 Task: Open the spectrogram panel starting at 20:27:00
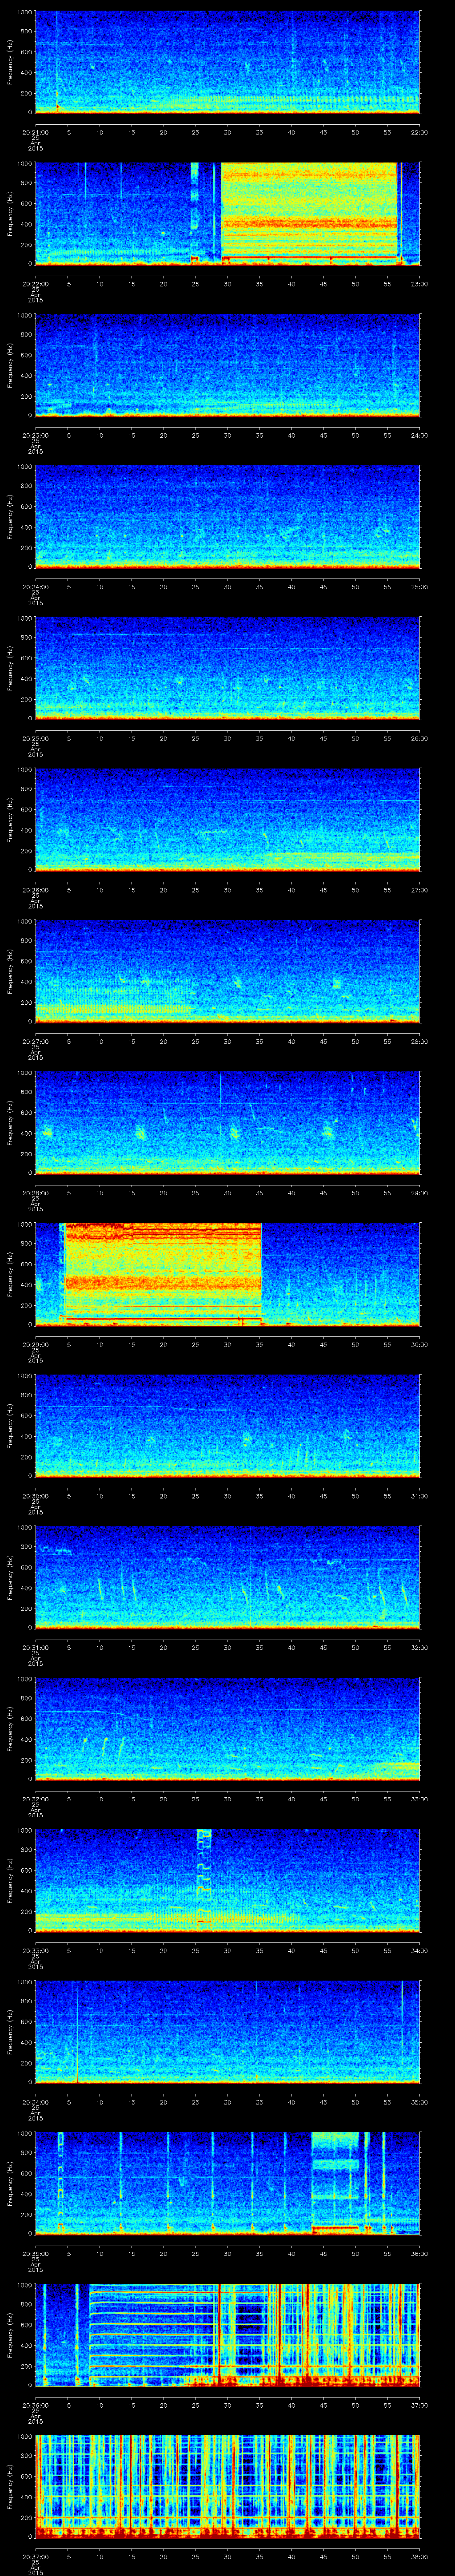227,972
